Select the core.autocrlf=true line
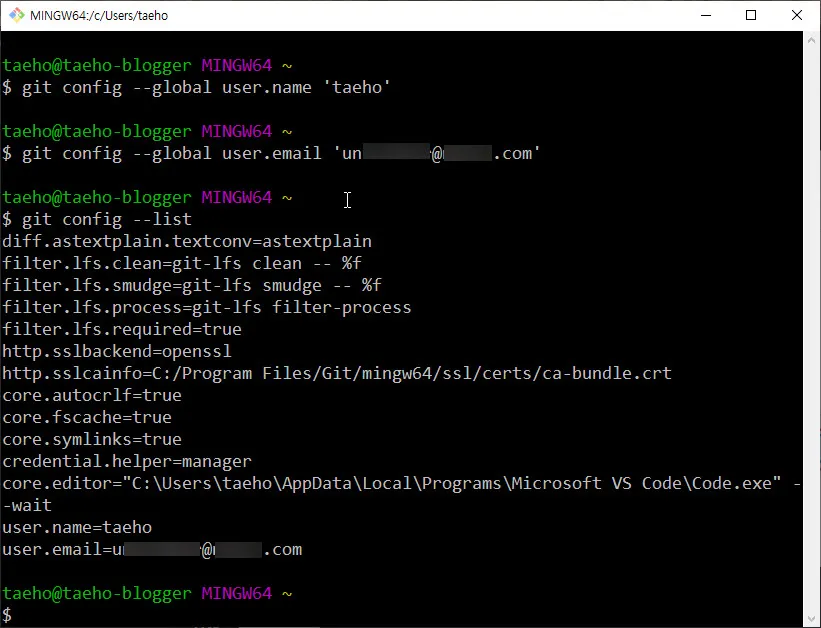The image size is (821, 628). tap(90, 395)
